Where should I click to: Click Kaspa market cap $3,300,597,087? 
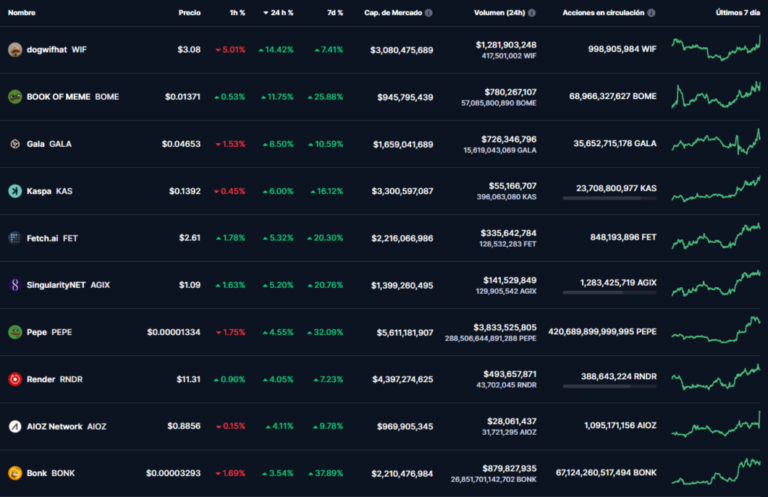[402, 191]
